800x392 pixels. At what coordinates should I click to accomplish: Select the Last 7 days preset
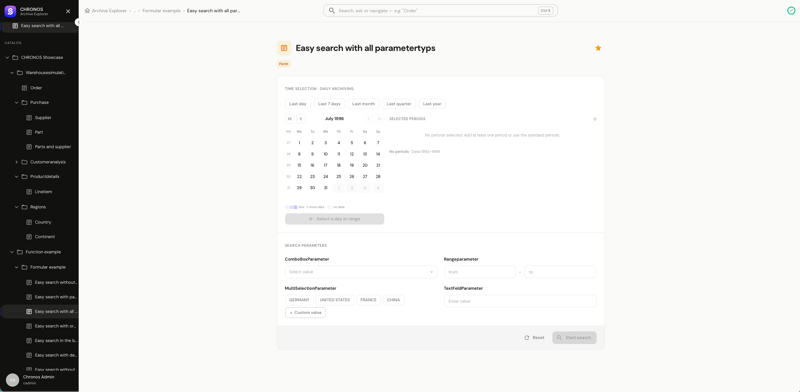pyautogui.click(x=329, y=104)
